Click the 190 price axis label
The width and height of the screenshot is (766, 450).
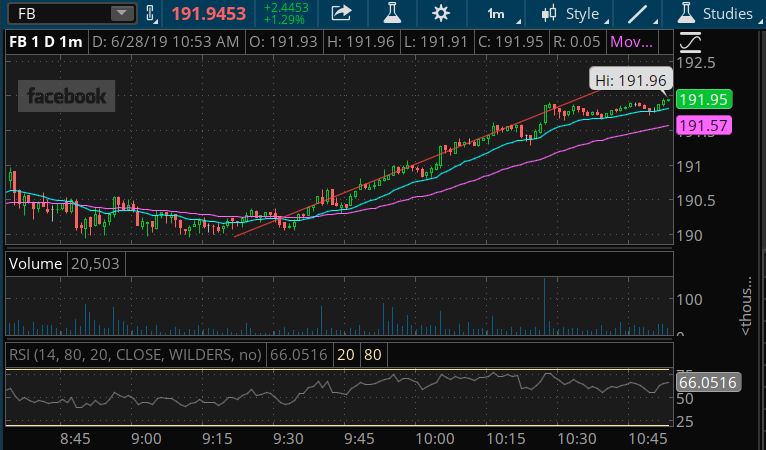pyautogui.click(x=689, y=236)
